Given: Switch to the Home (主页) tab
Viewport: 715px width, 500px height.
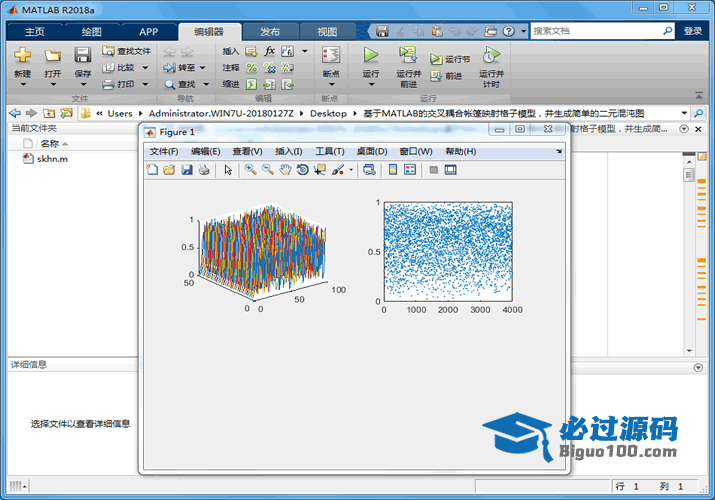Looking at the screenshot, I should click(x=35, y=32).
